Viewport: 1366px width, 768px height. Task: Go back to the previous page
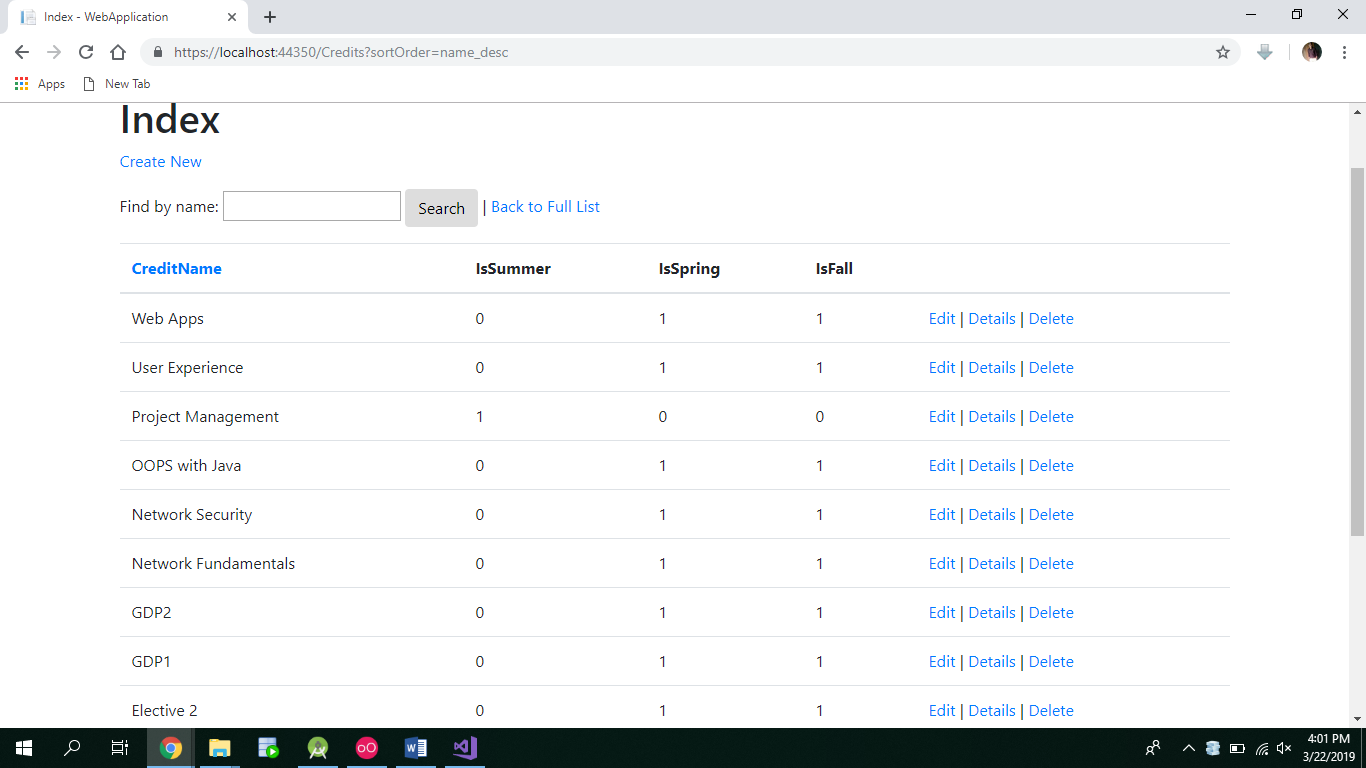22,52
